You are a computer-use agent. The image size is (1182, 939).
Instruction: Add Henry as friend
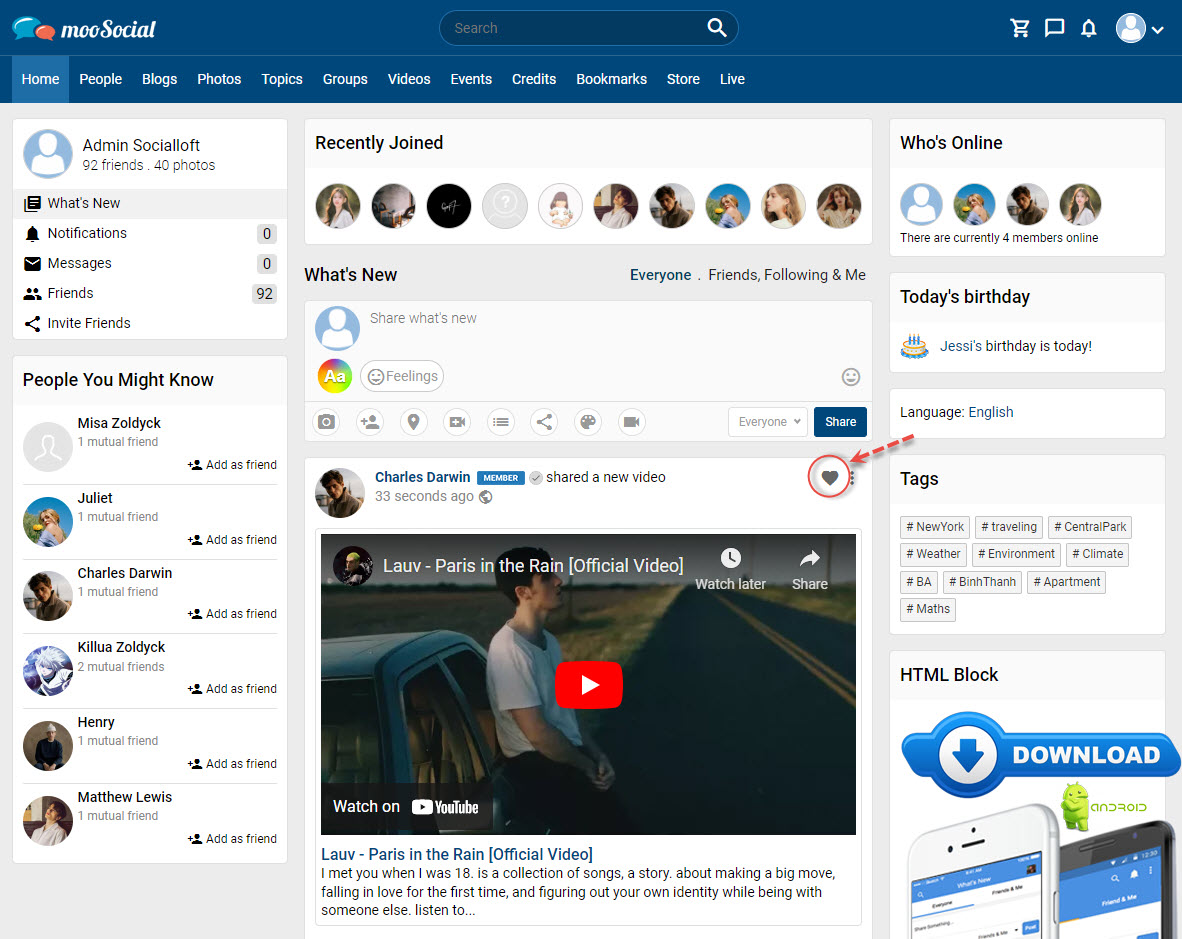click(x=232, y=763)
